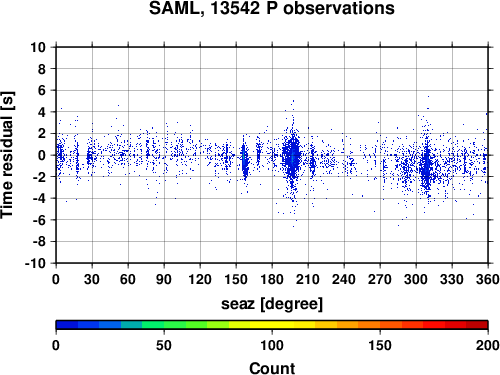Select the dark red end of colorbar

pos(477,325)
